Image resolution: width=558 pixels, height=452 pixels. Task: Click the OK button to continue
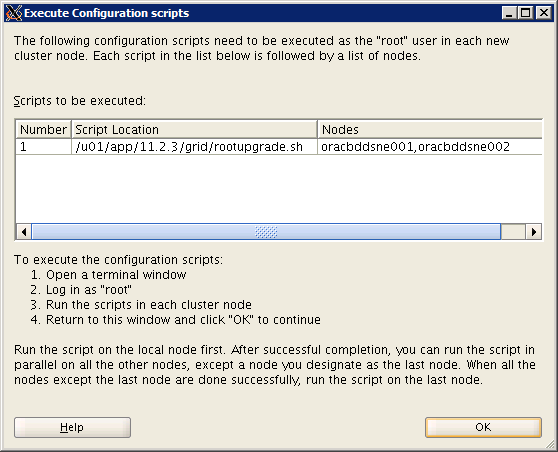[x=483, y=427]
